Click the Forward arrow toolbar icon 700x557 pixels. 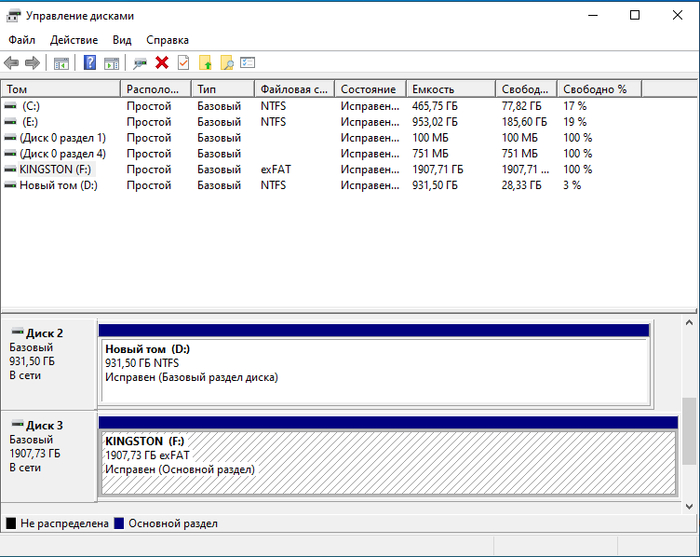click(32, 63)
